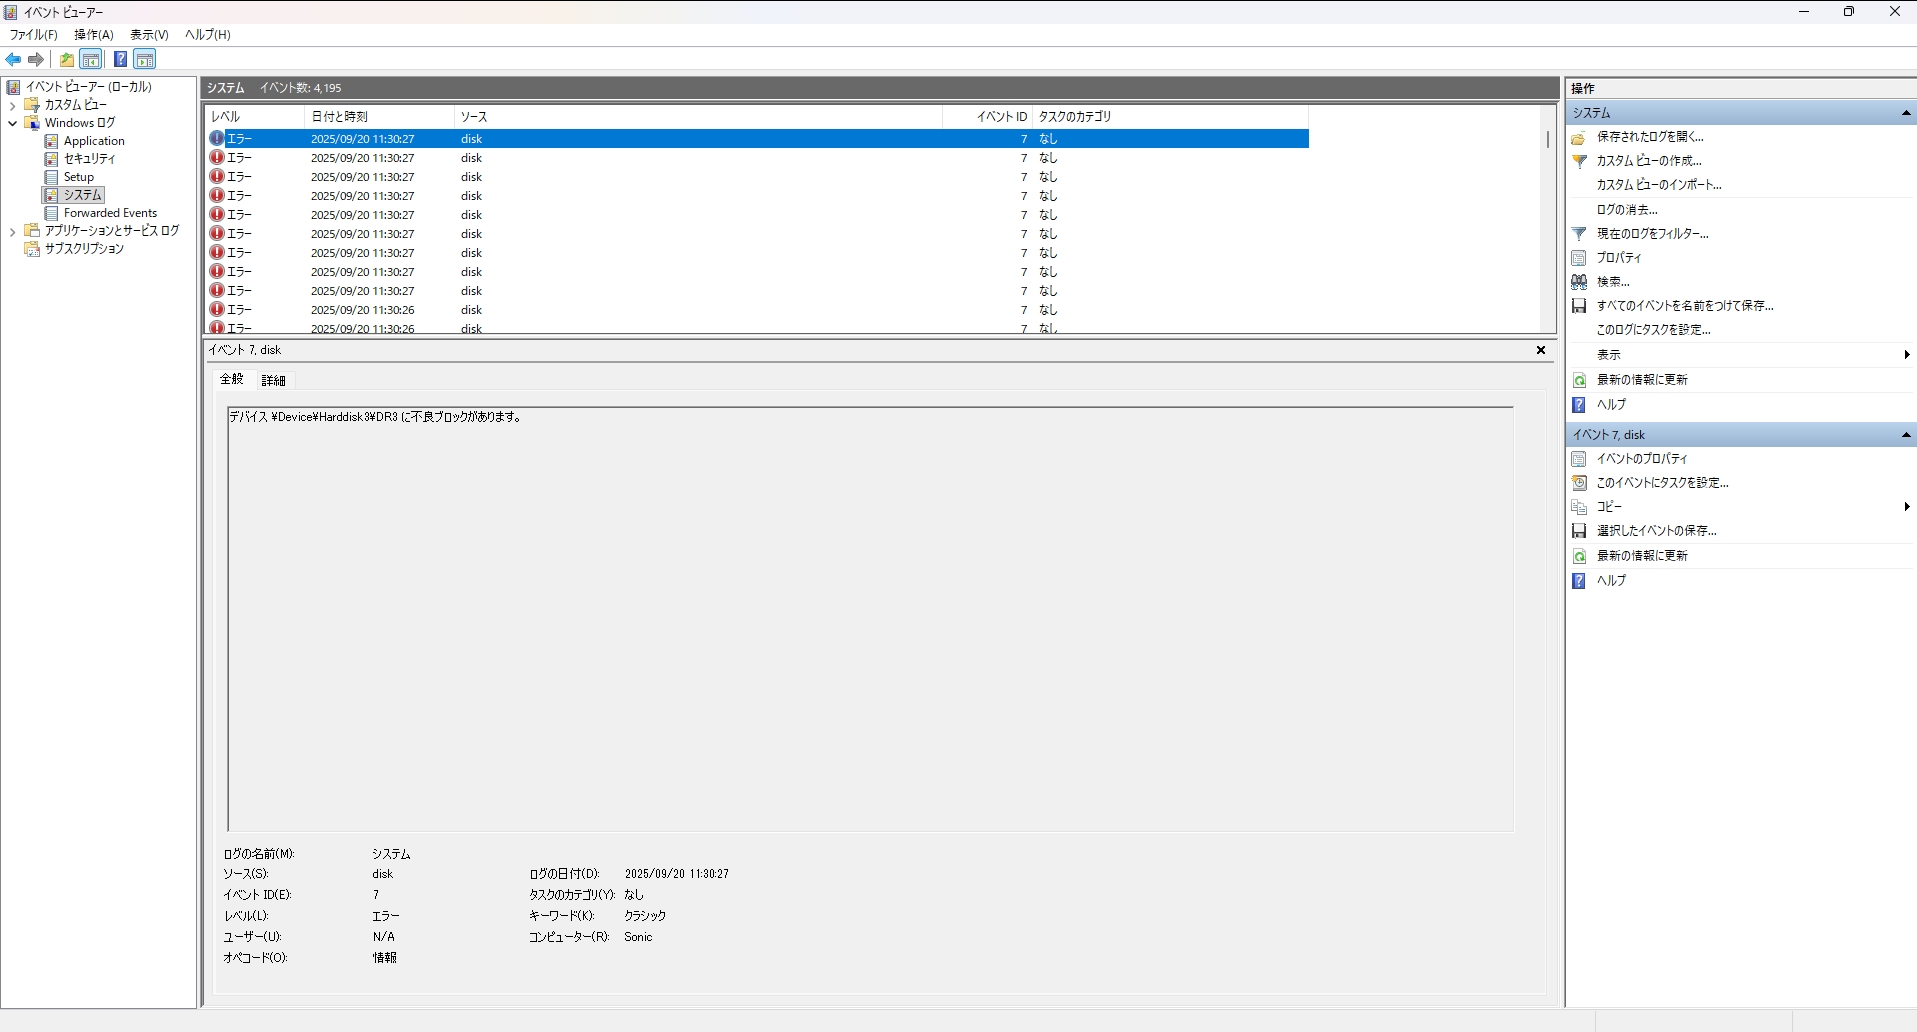Click ログの消去... action
This screenshot has width=1917, height=1032.
(x=1626, y=210)
